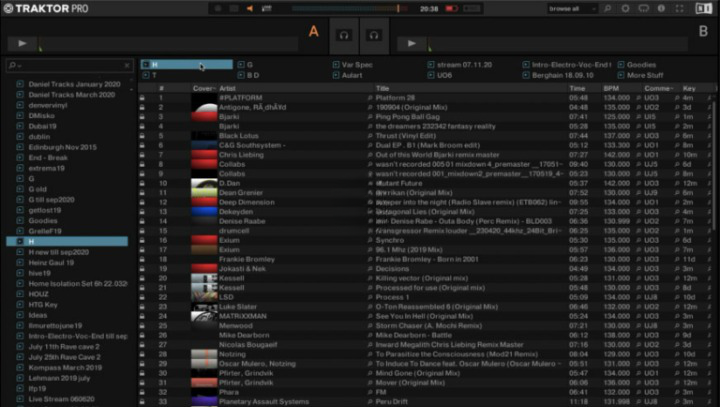Click the search icon beside Black Lotus artist
This screenshot has width=720, height=407.
tap(370, 136)
